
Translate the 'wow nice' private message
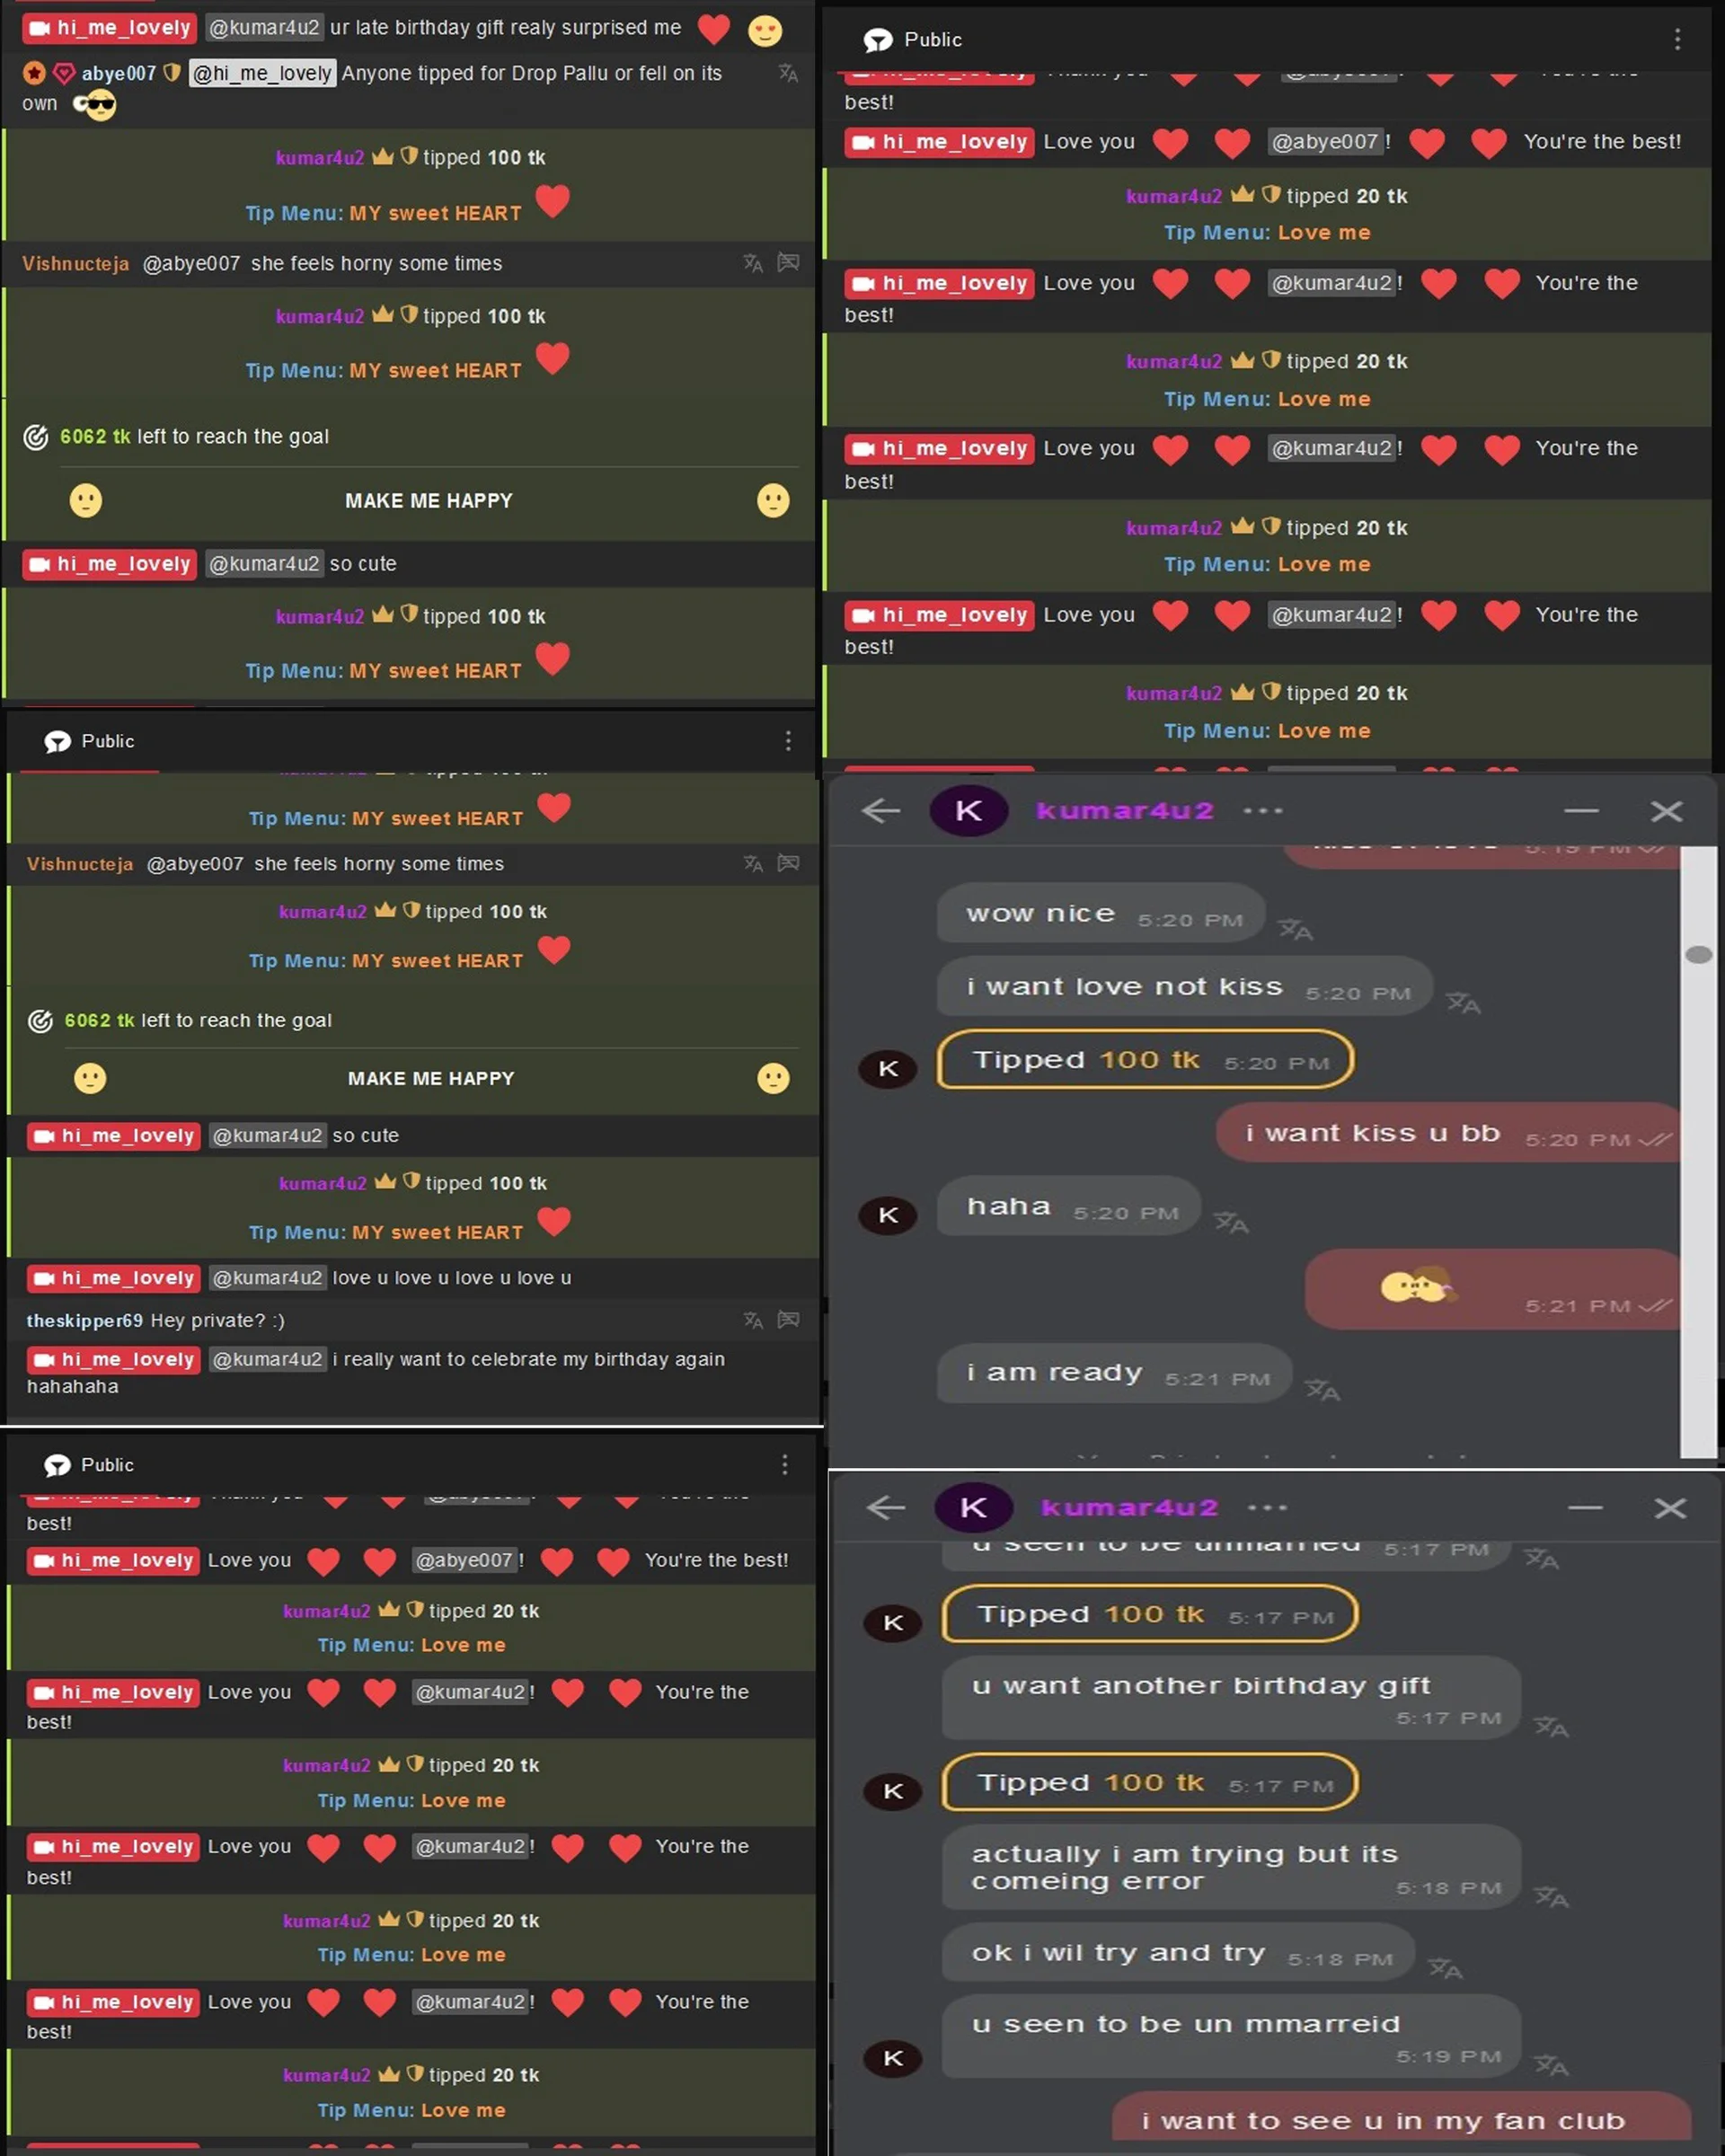(x=1296, y=929)
